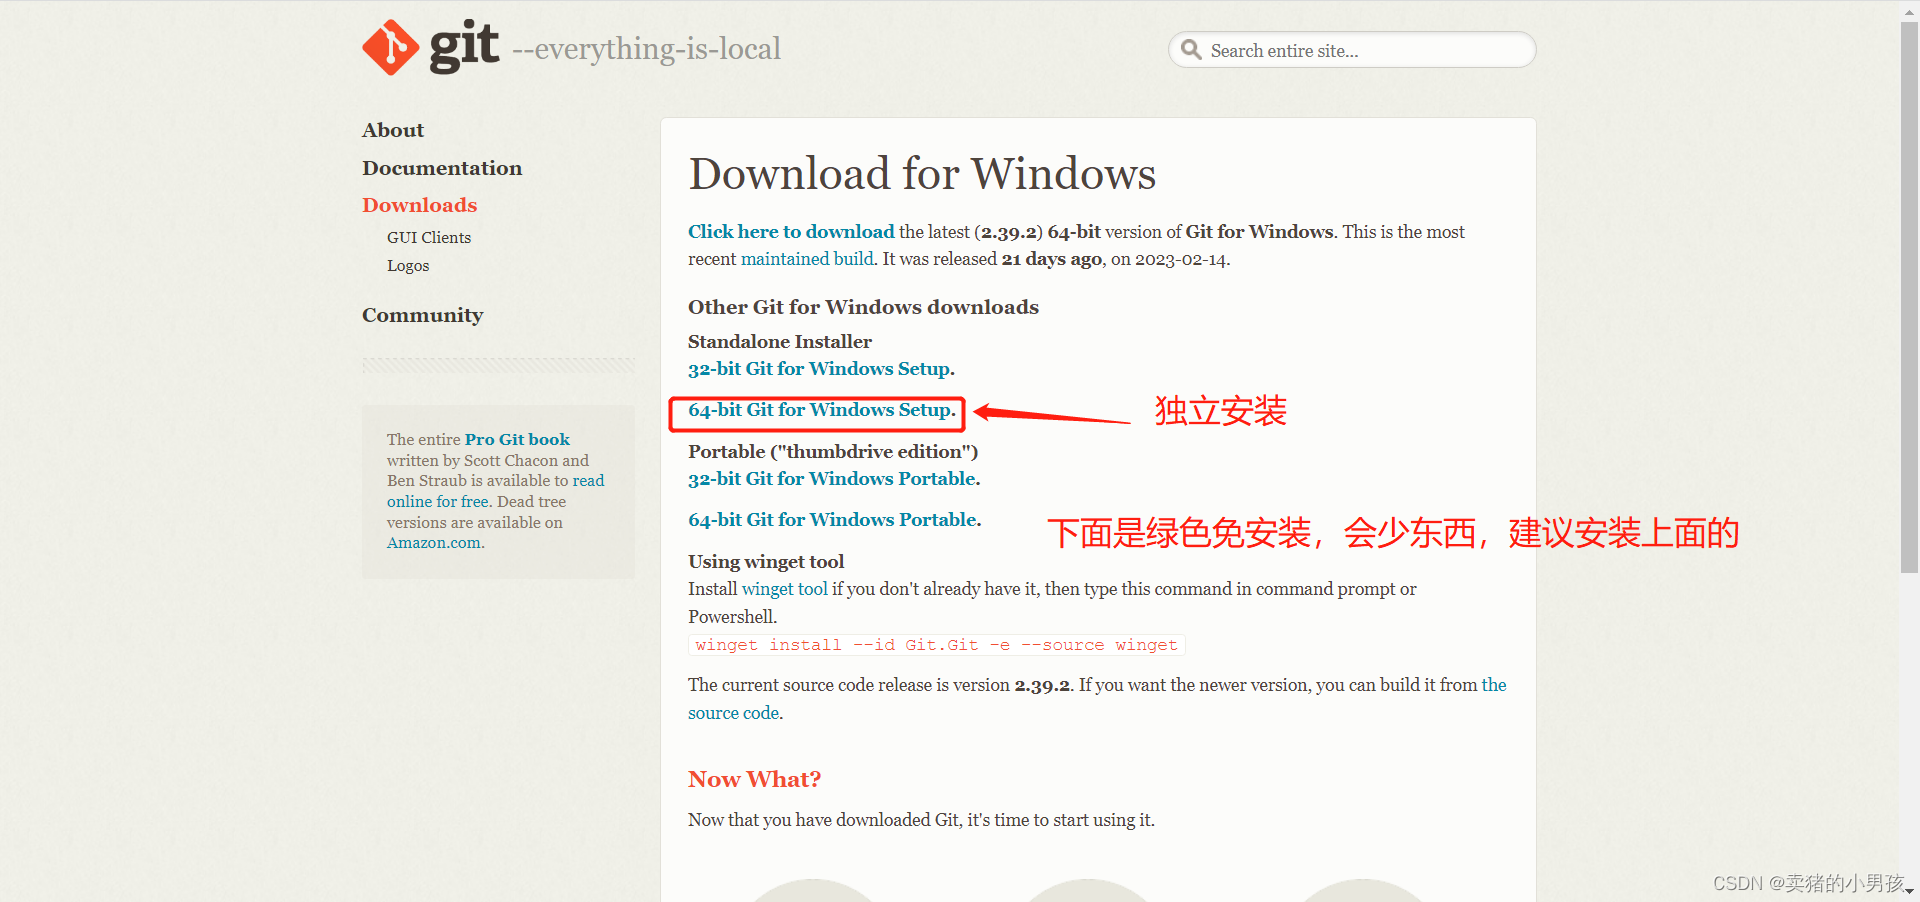Viewport: 1920px width, 902px height.
Task: Open the winget tool link
Action: [785, 589]
